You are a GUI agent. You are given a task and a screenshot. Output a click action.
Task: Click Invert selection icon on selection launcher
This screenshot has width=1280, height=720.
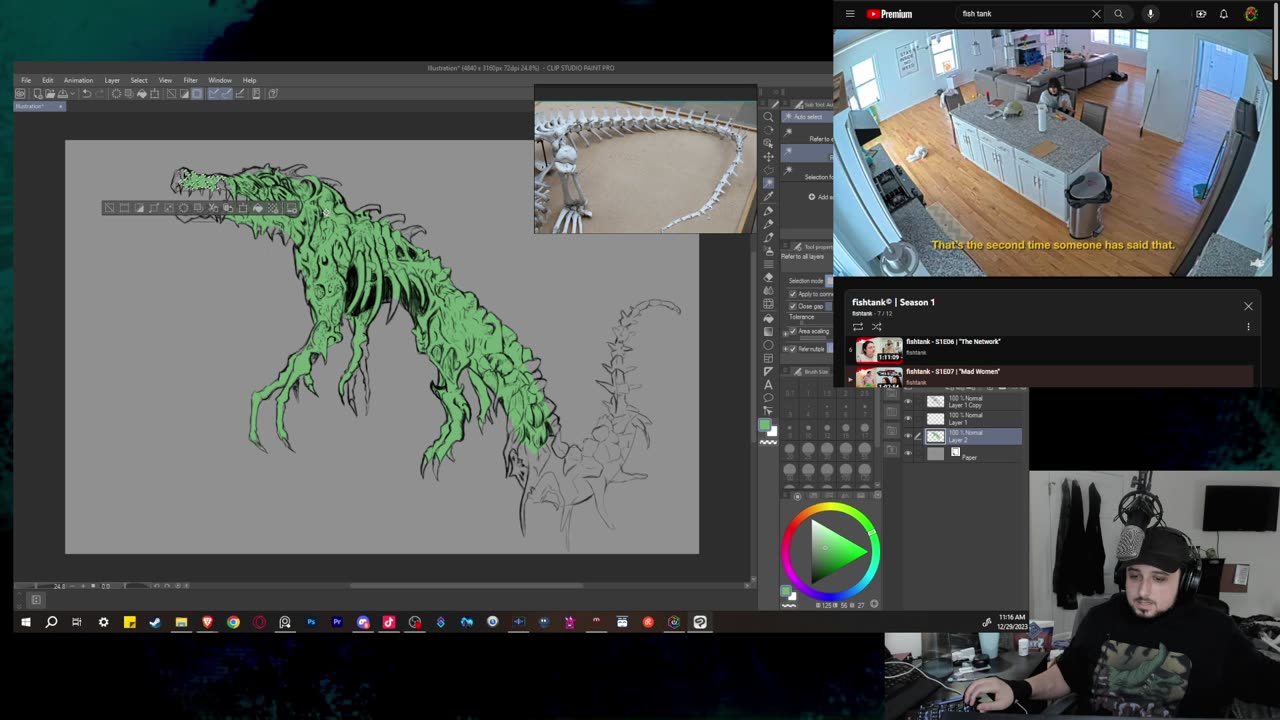[x=140, y=208]
